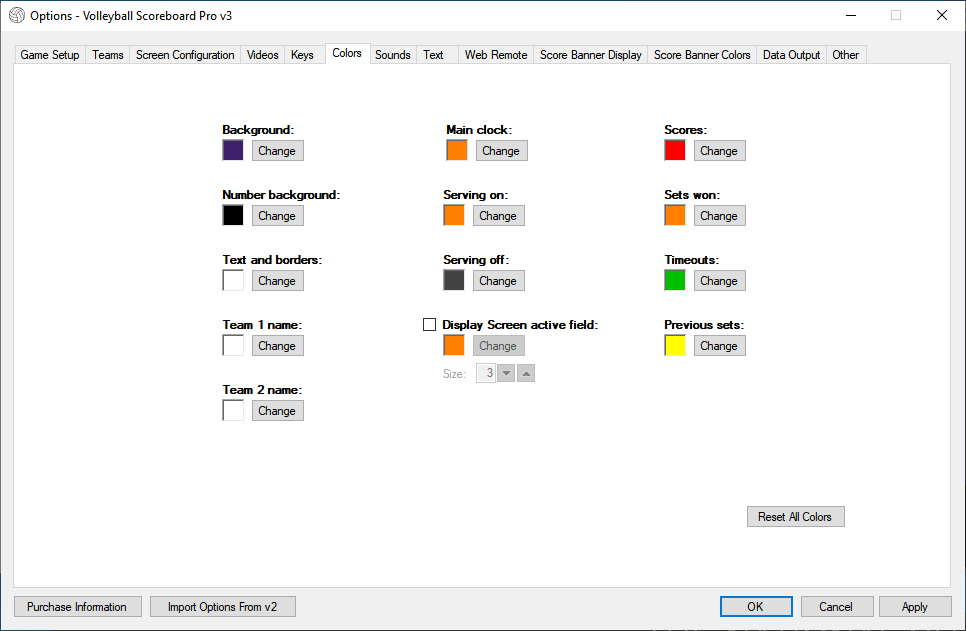Click Change button for Team 2 name

[x=277, y=410]
